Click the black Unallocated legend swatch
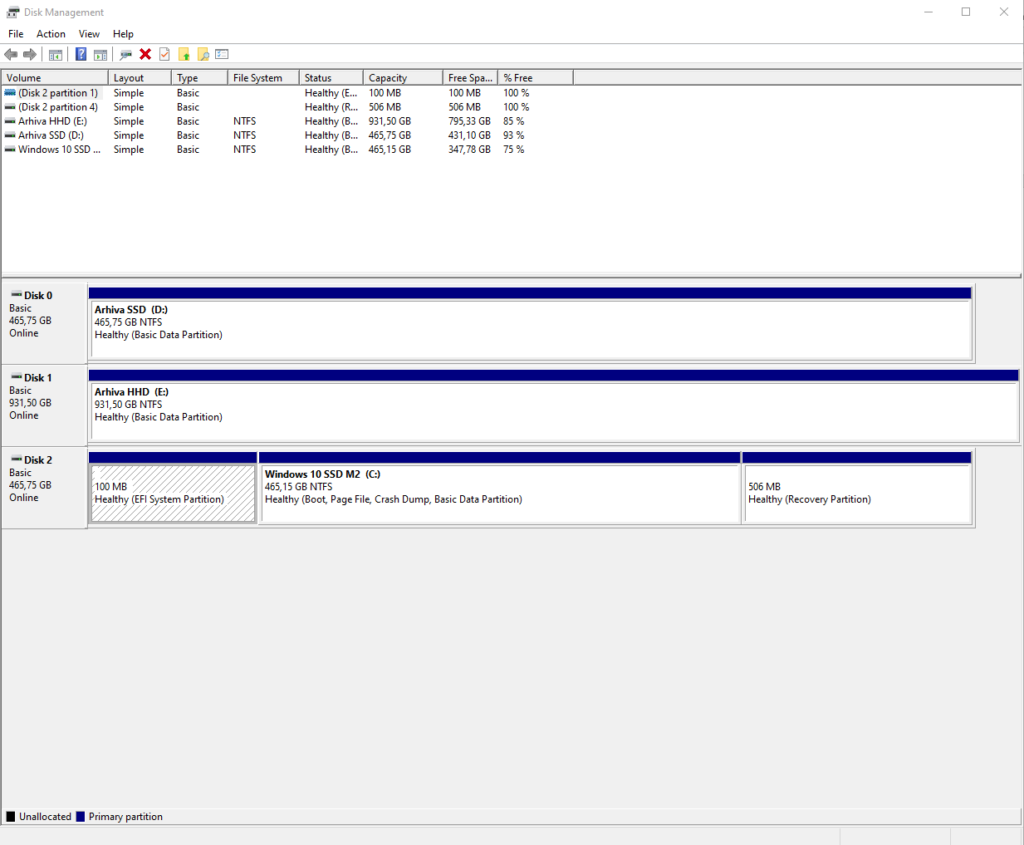Screen dimensions: 1024x845 click(10, 816)
